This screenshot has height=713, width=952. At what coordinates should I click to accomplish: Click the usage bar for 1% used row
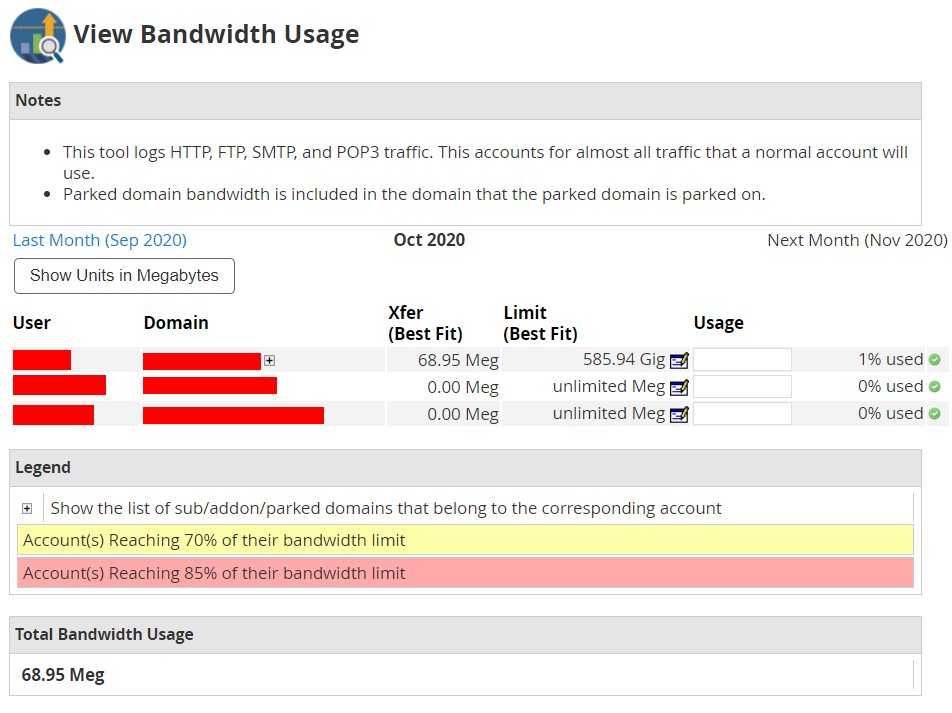coord(742,360)
